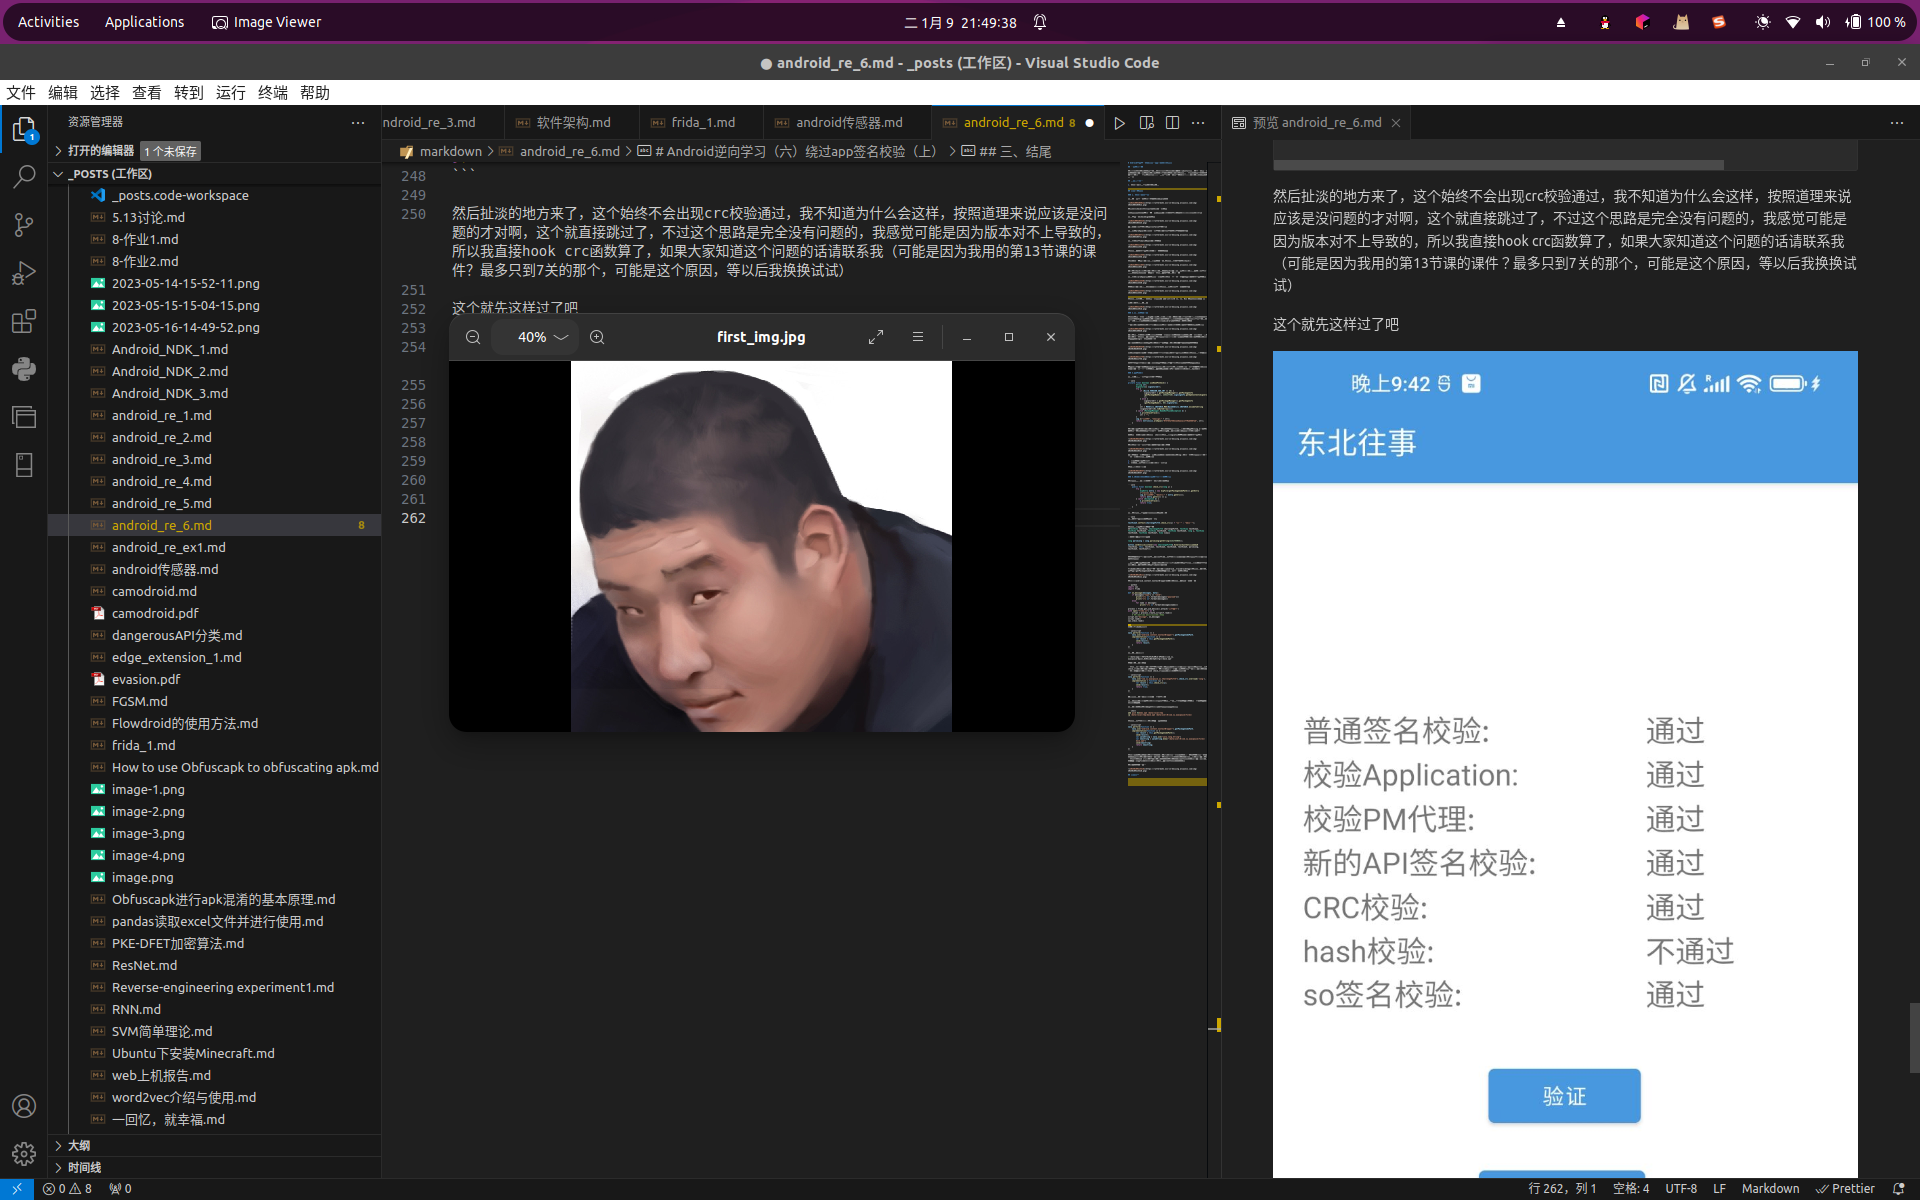Toggle fullscreen in Image Viewer
Image resolution: width=1920 pixels, height=1200 pixels.
tap(876, 337)
